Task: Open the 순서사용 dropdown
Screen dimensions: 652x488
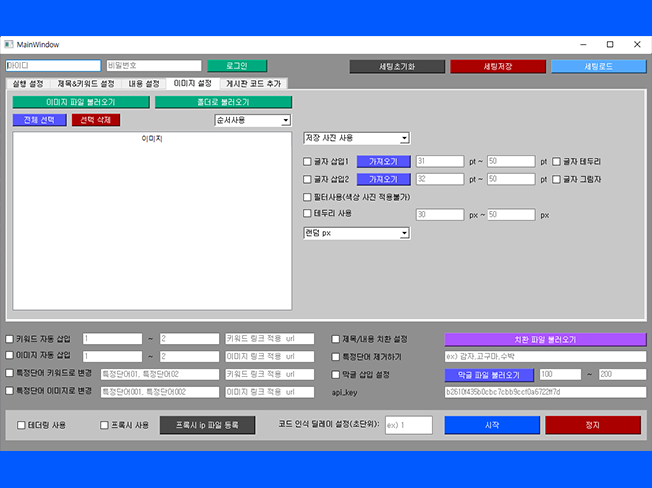Action: [252, 120]
